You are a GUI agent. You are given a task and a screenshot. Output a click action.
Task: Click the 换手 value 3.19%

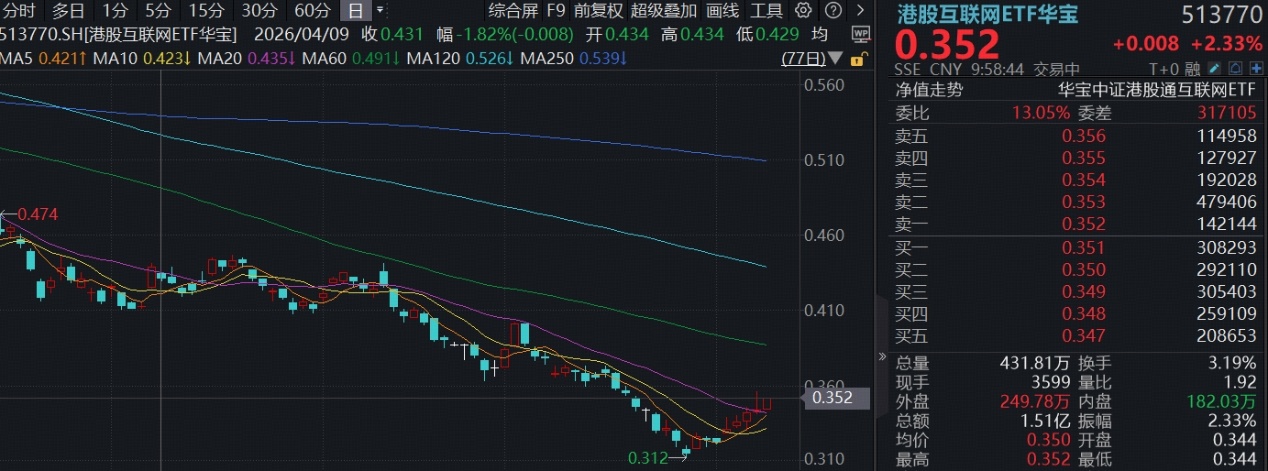coord(1232,362)
